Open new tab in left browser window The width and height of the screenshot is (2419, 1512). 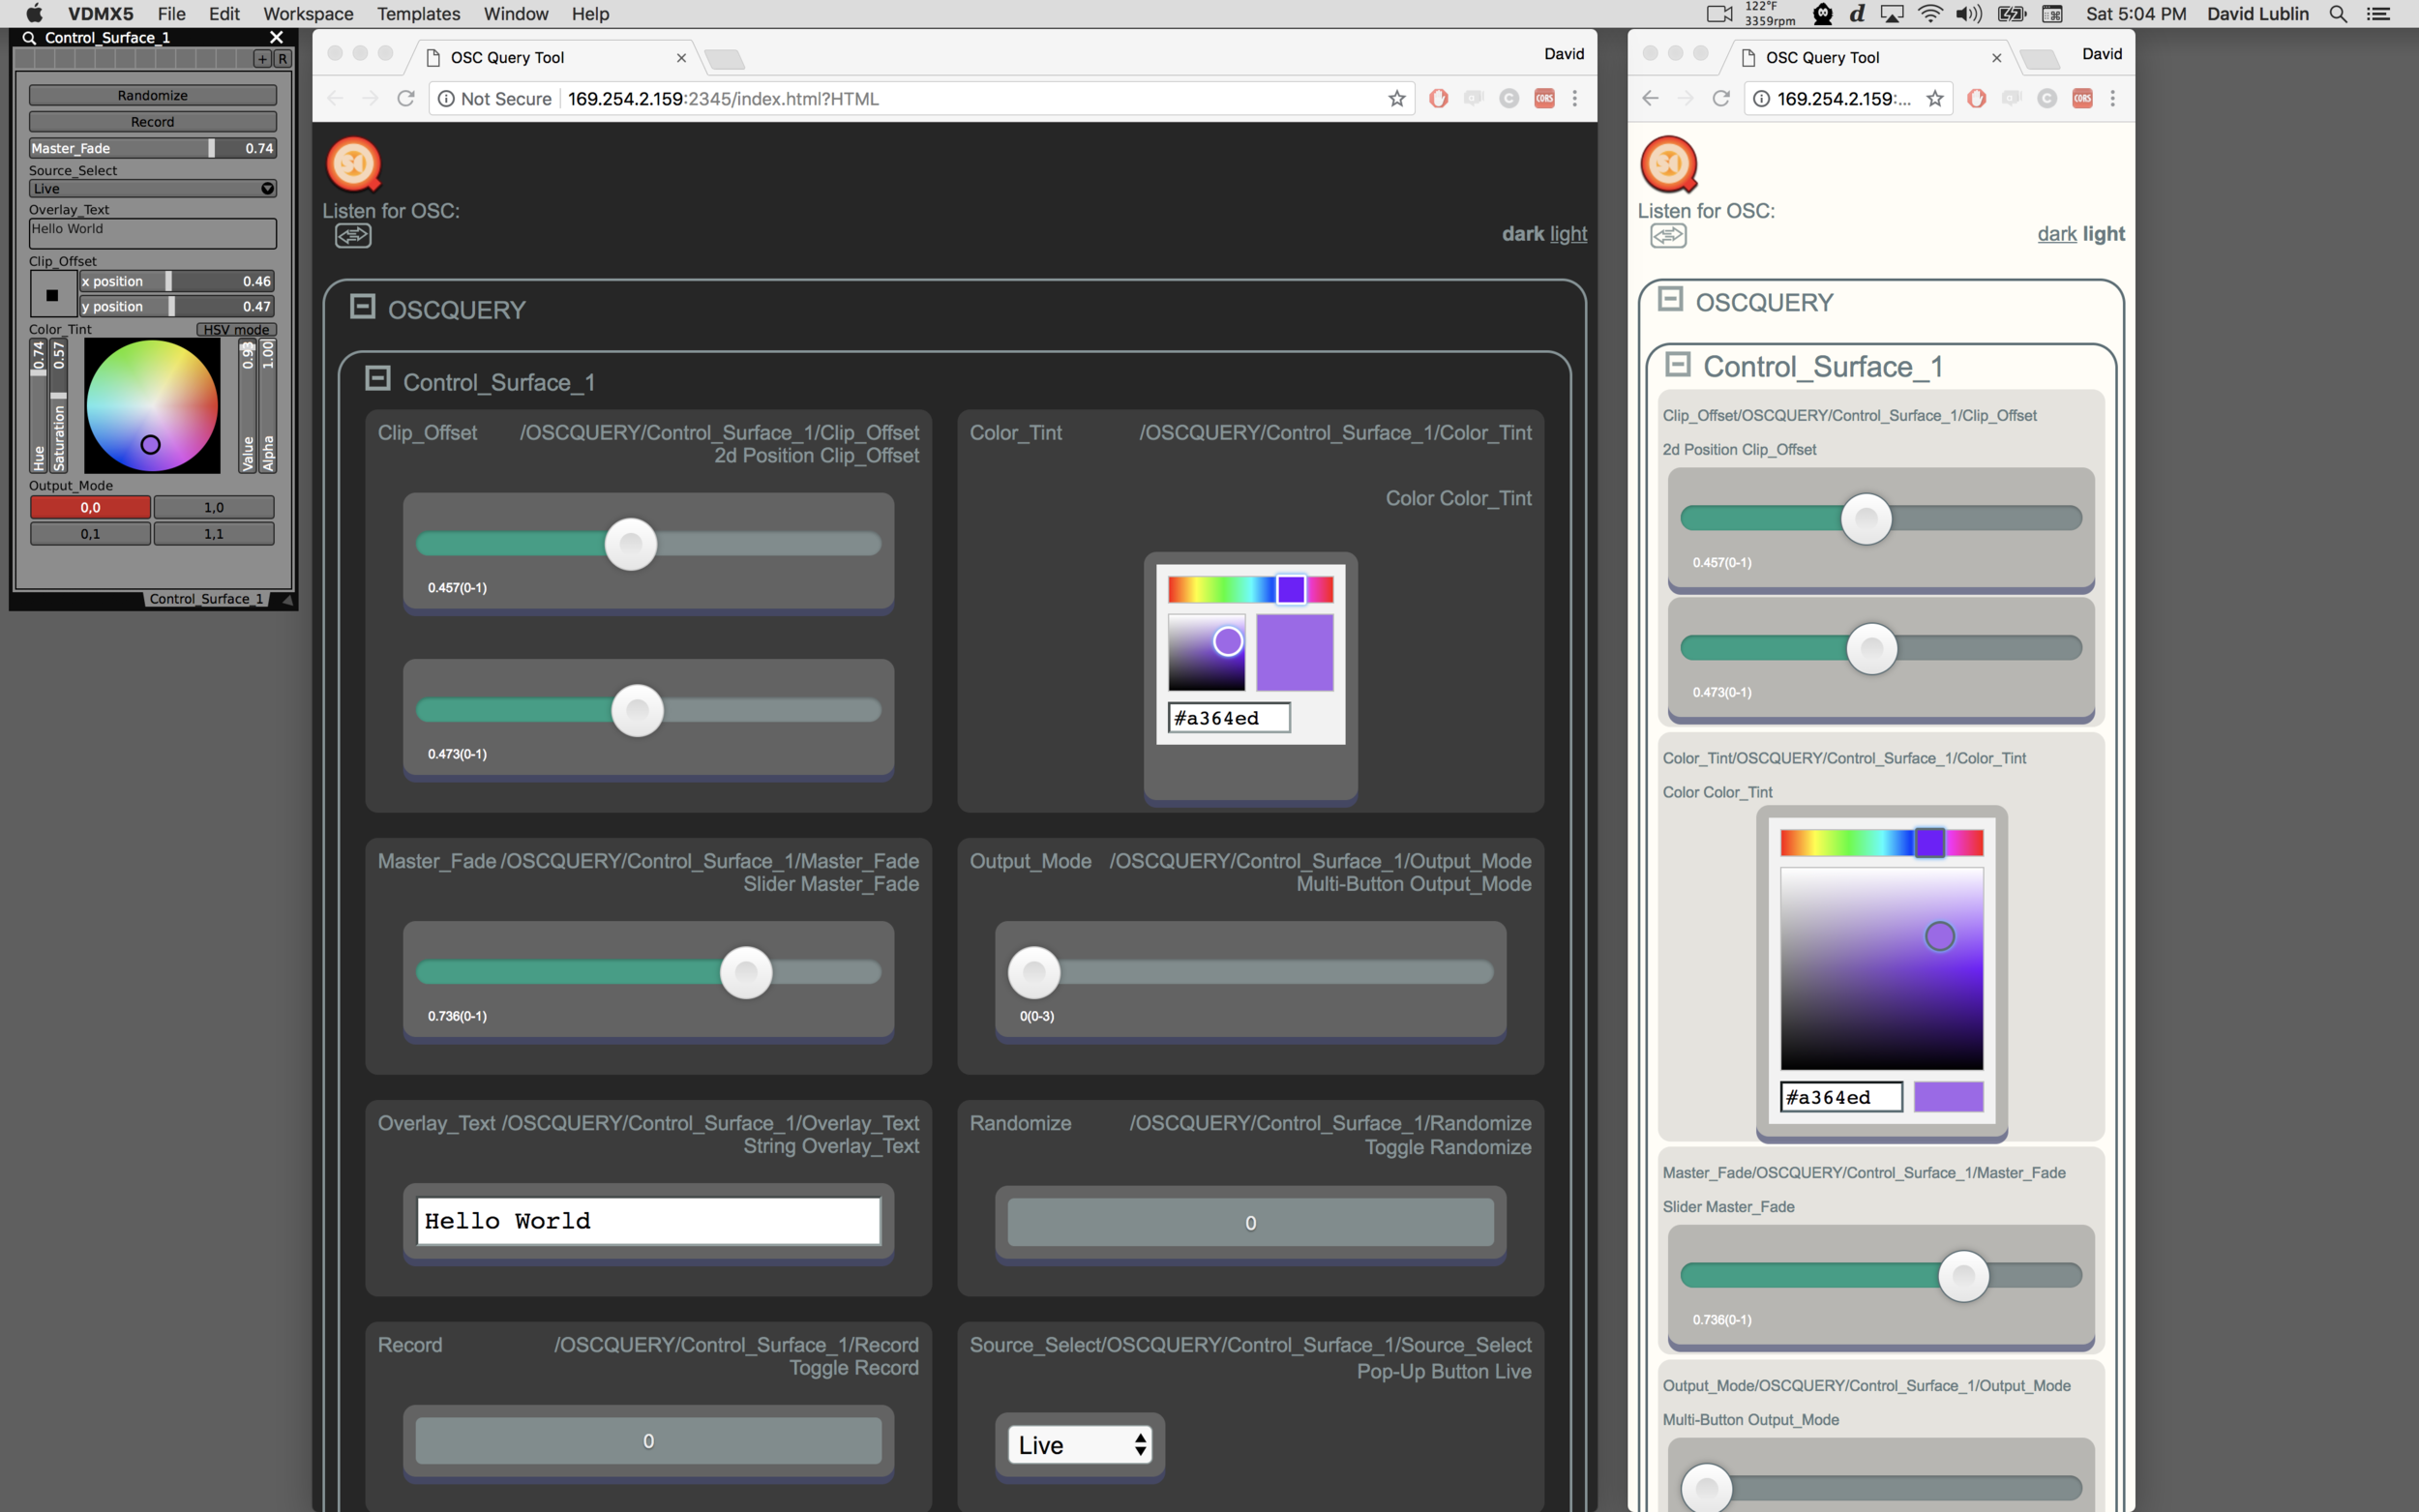[724, 59]
